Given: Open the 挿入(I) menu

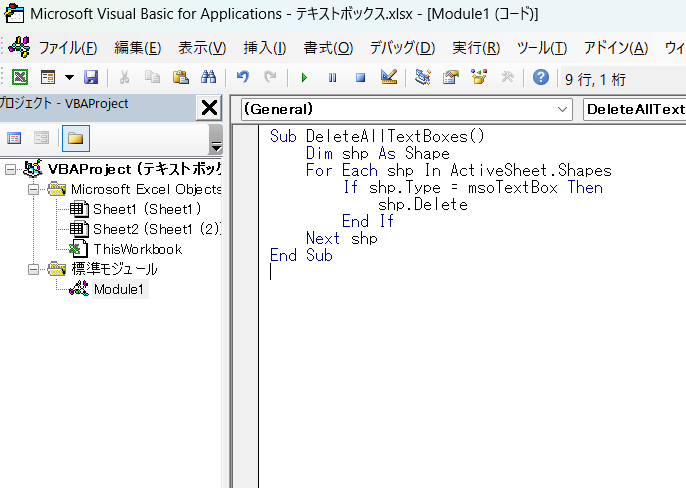Looking at the screenshot, I should [265, 47].
